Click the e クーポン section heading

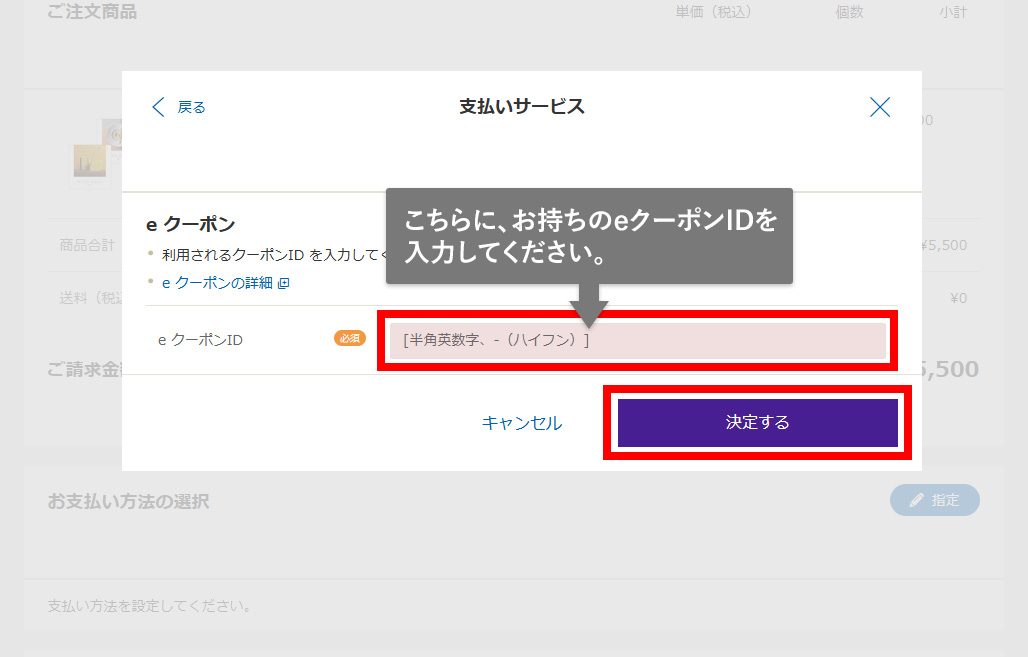pyautogui.click(x=190, y=224)
